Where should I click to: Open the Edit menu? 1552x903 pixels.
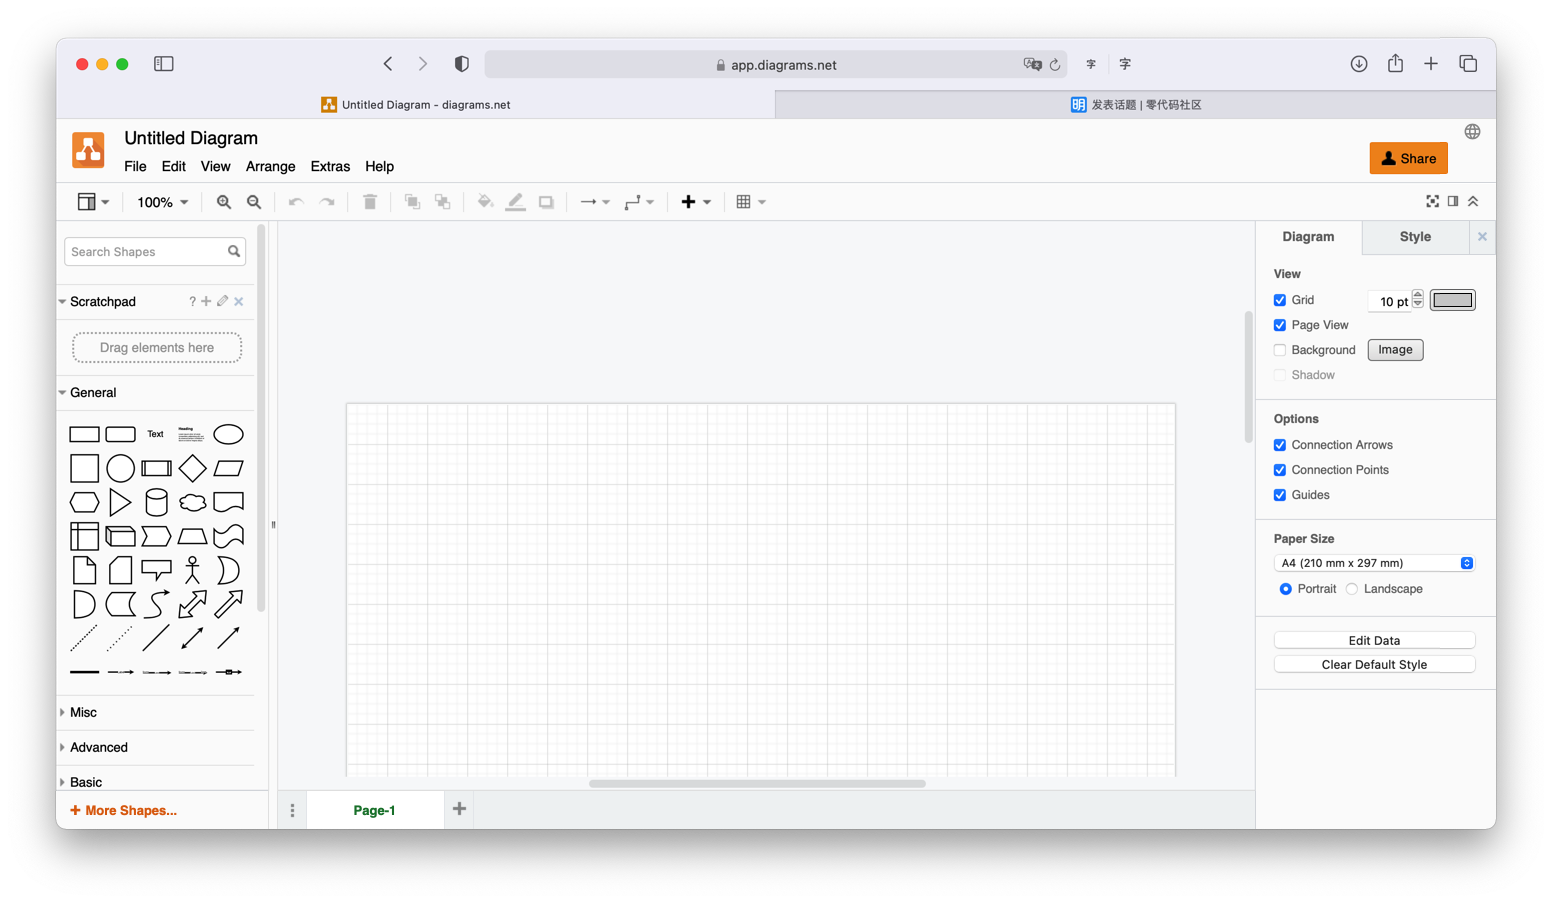(174, 167)
